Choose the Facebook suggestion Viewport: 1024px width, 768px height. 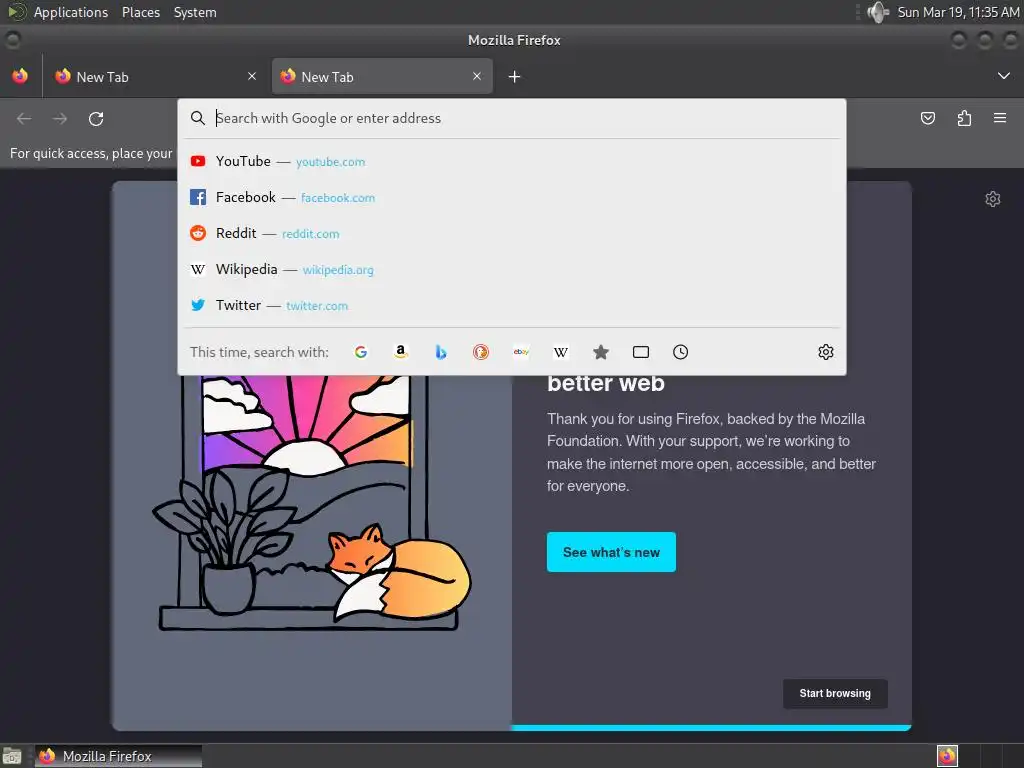point(512,197)
